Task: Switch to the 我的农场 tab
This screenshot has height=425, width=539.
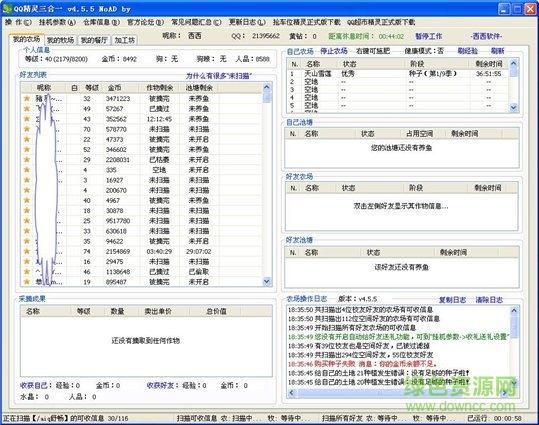Action: pyautogui.click(x=26, y=39)
